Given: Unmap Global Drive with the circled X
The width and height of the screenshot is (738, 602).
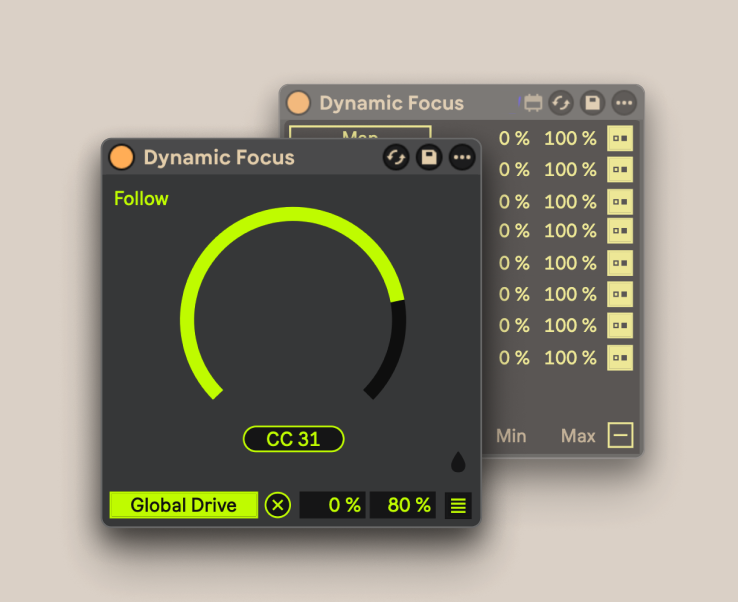Looking at the screenshot, I should 278,505.
